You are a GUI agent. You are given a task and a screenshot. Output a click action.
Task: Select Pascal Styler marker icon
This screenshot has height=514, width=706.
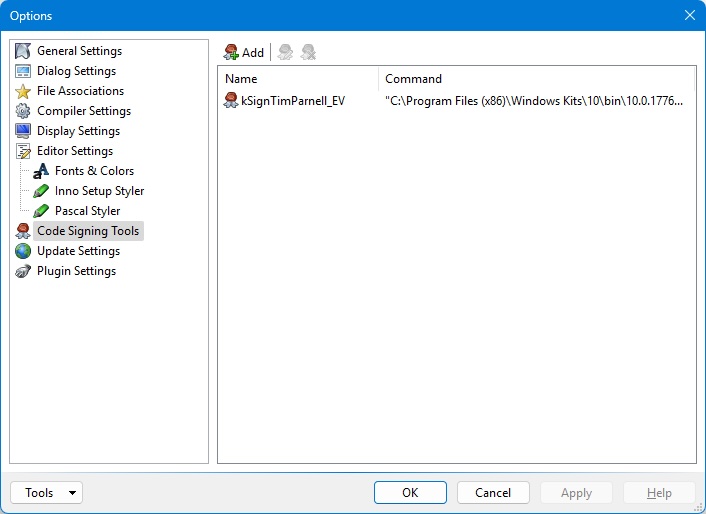tap(41, 211)
